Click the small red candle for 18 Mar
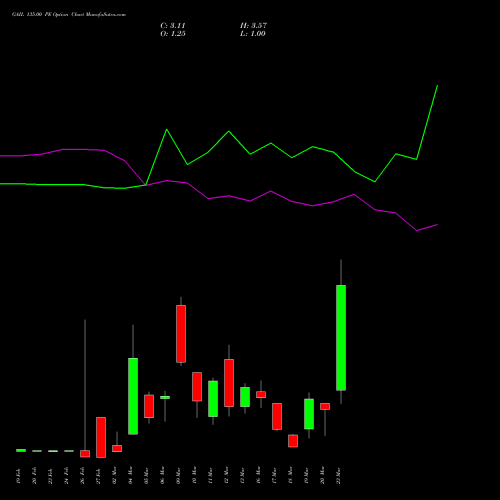This screenshot has width=500, height=500. (293, 441)
